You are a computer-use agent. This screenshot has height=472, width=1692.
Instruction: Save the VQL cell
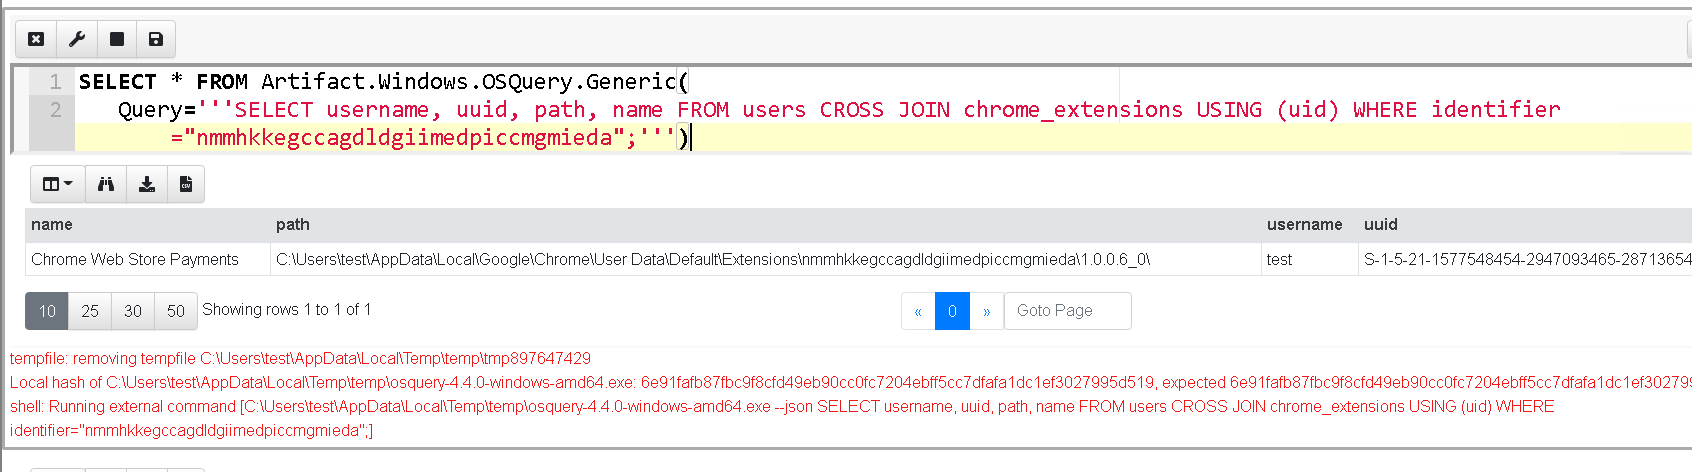[x=155, y=39]
